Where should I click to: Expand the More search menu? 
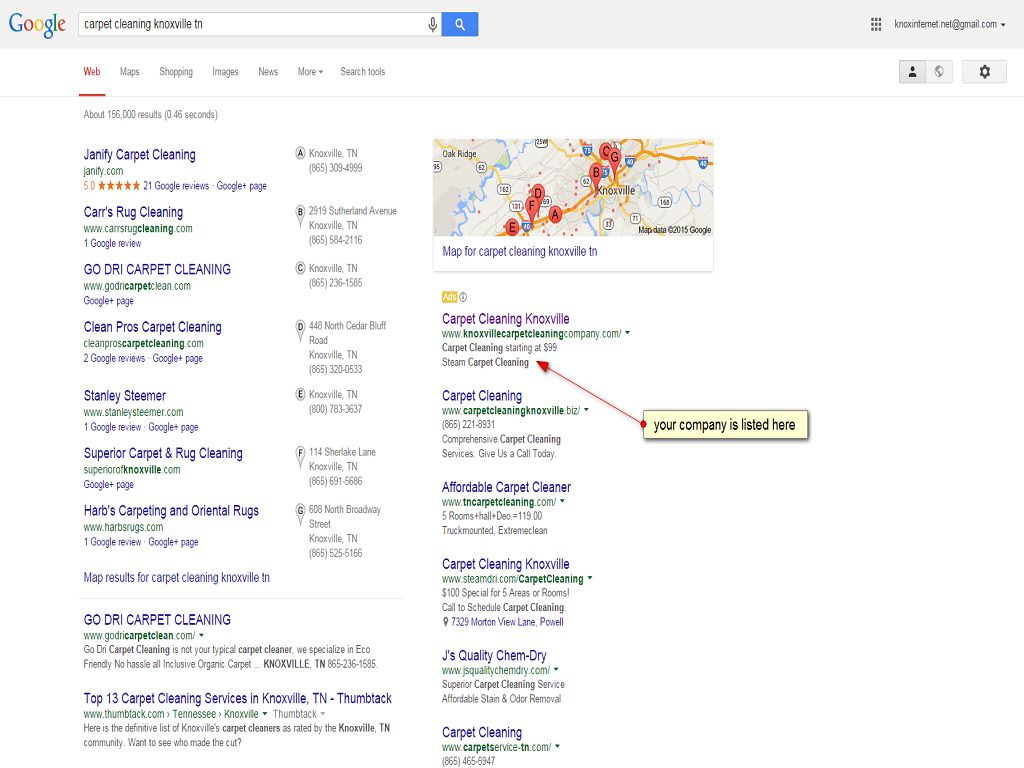tap(310, 71)
